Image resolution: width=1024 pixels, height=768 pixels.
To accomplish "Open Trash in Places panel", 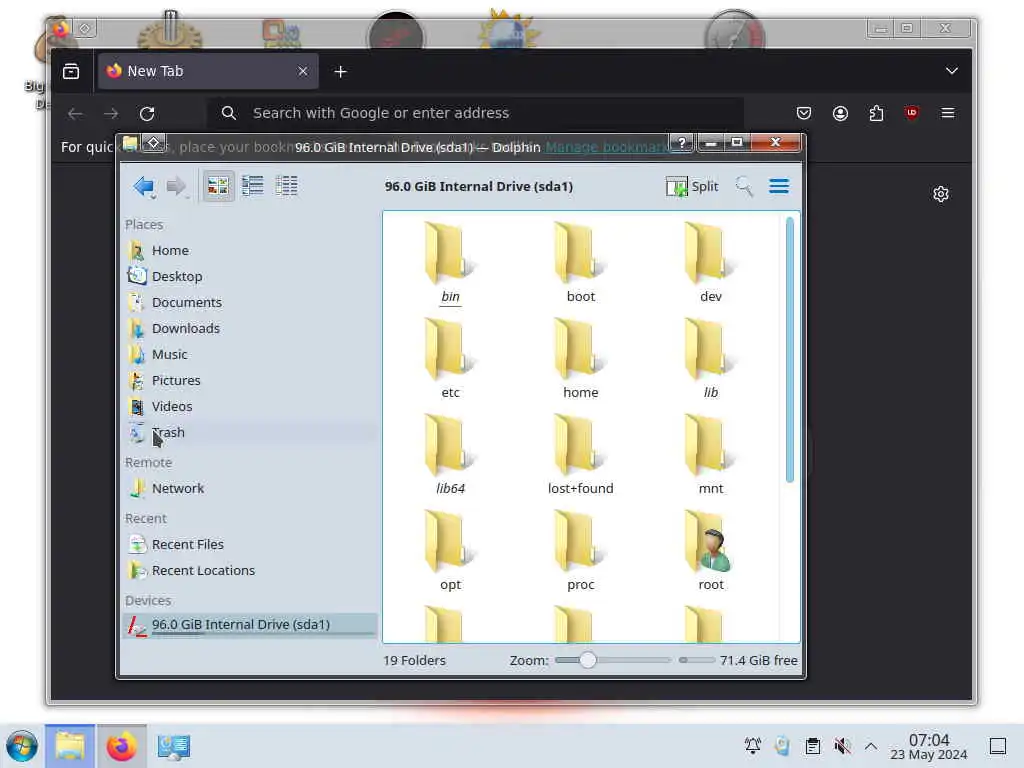I will [x=248, y=433].
